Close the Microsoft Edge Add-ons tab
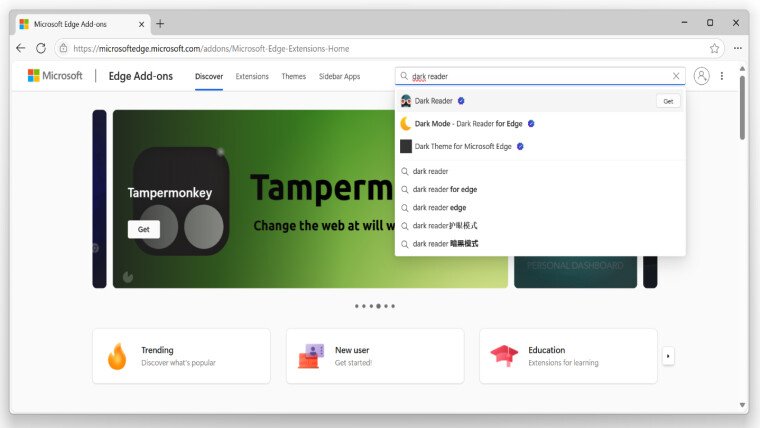 tap(142, 24)
